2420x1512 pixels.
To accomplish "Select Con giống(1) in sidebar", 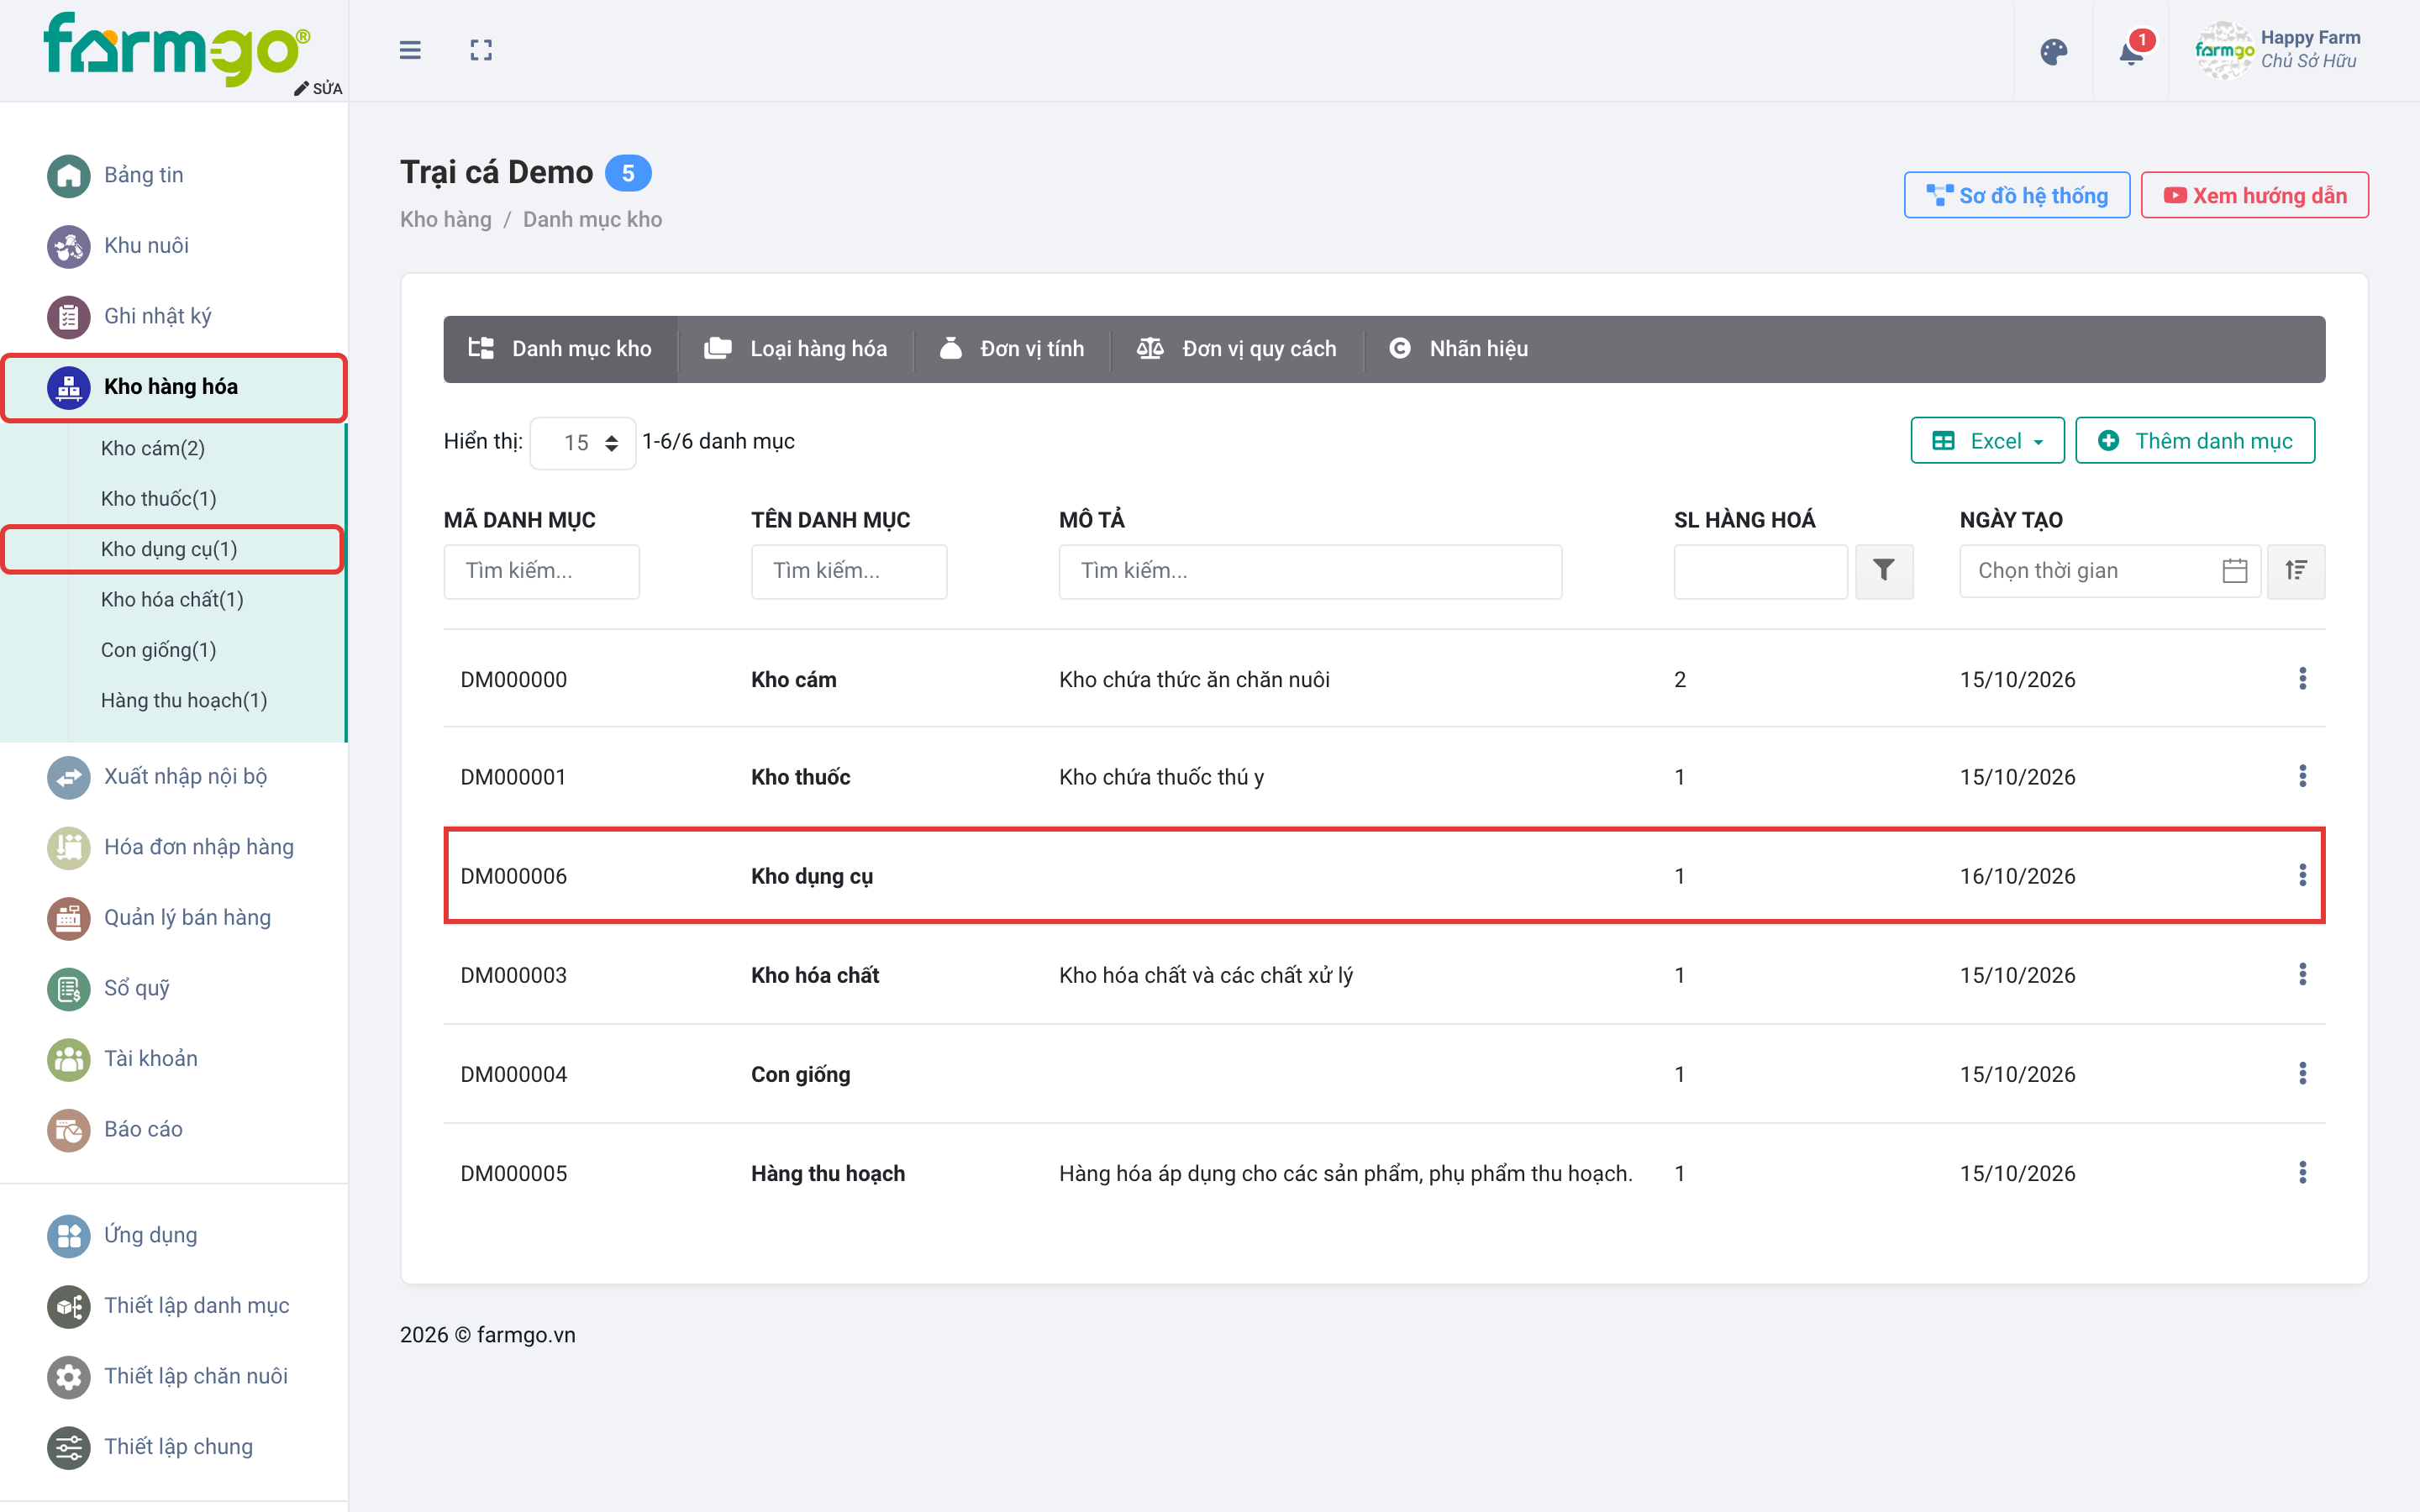I will click(x=159, y=650).
